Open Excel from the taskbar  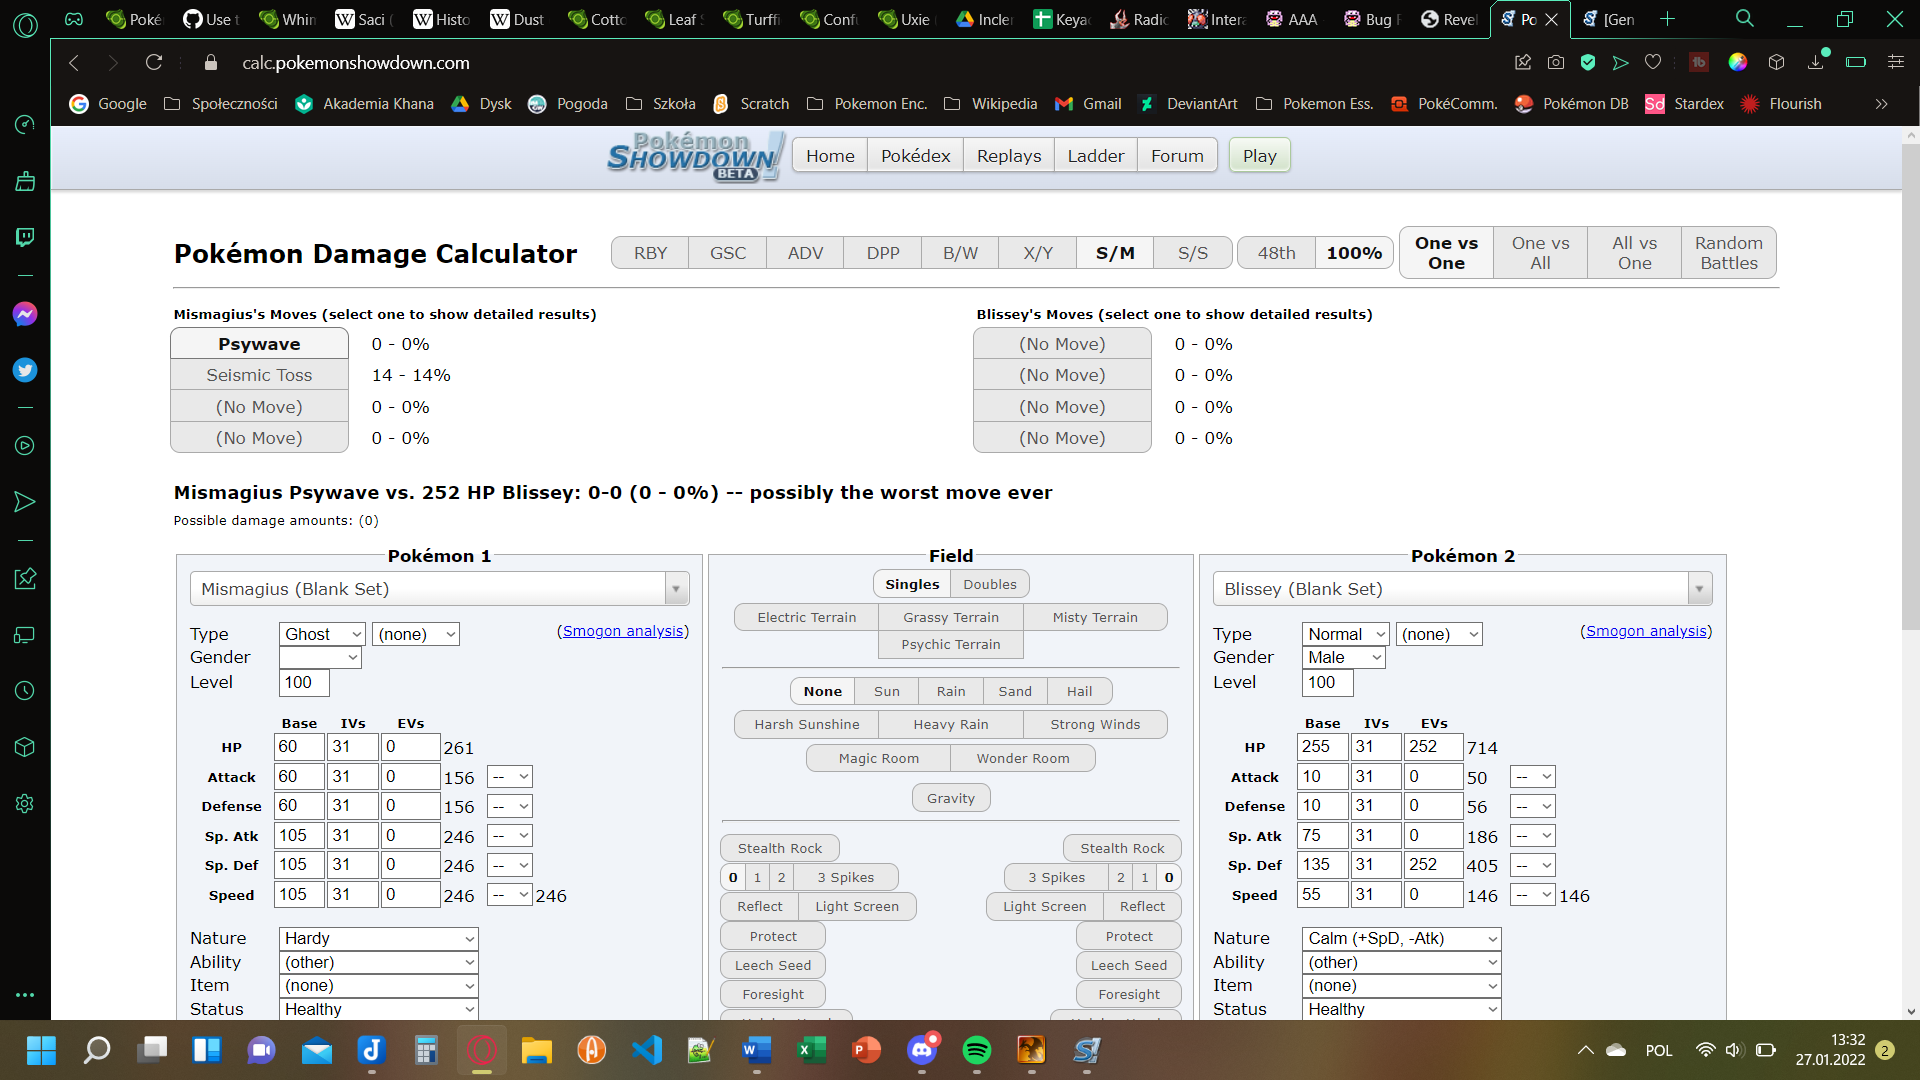tap(812, 1050)
